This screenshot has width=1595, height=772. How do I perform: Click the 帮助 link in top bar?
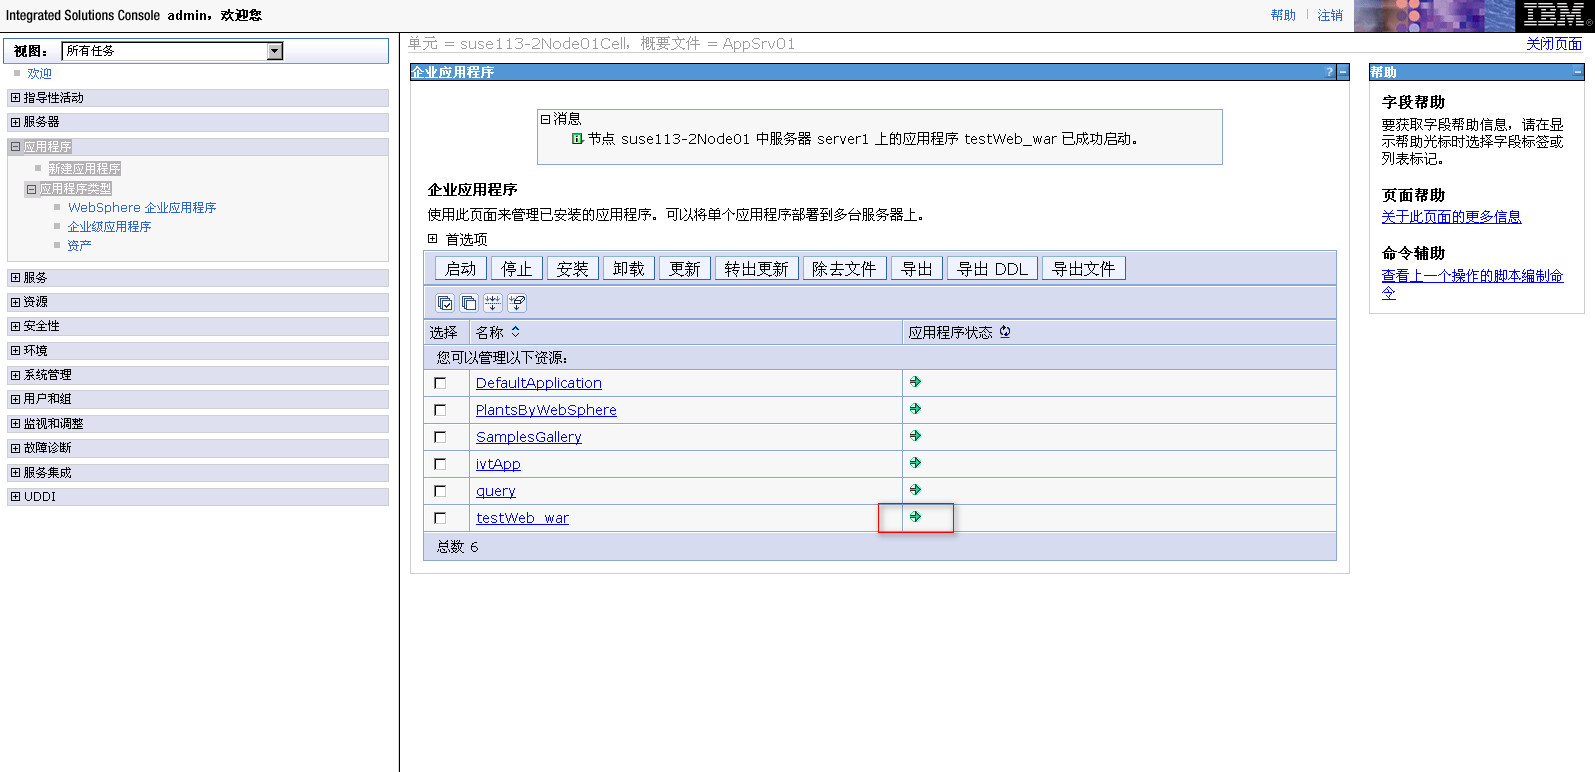click(x=1283, y=16)
